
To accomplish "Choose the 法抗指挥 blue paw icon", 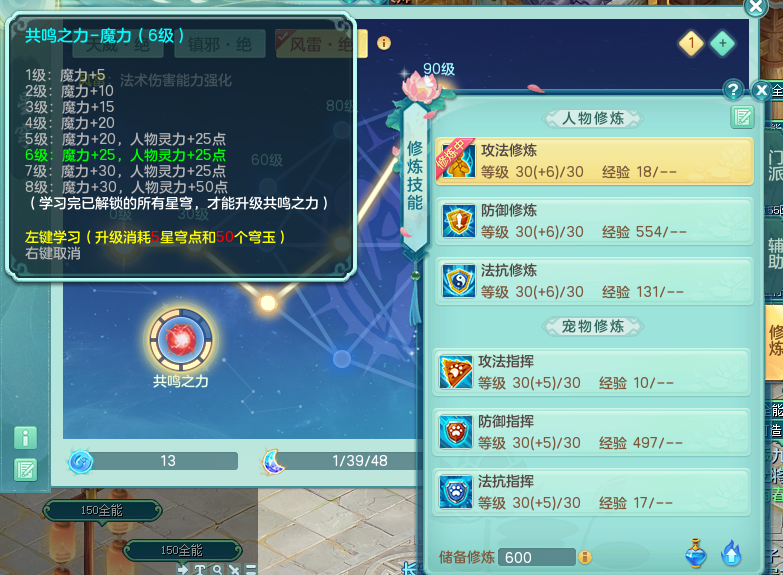I will coord(456,492).
